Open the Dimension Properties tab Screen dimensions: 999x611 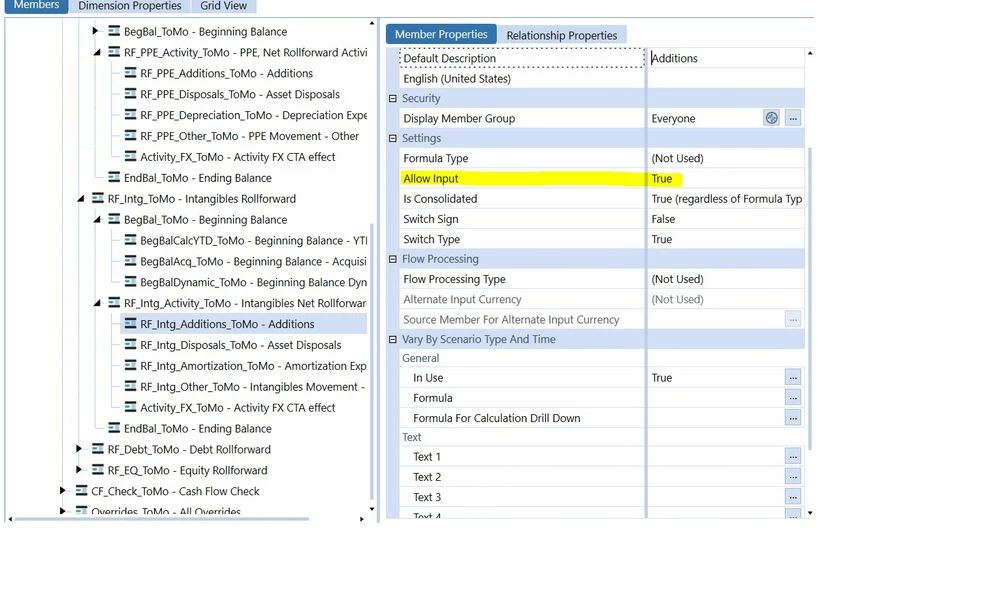click(129, 6)
